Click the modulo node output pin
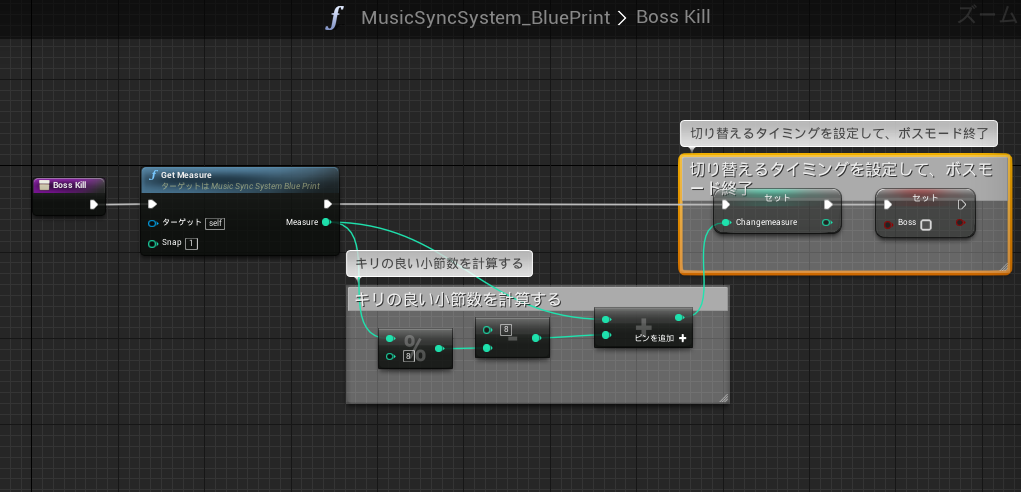Image resolution: width=1021 pixels, height=492 pixels. pyautogui.click(x=440, y=348)
